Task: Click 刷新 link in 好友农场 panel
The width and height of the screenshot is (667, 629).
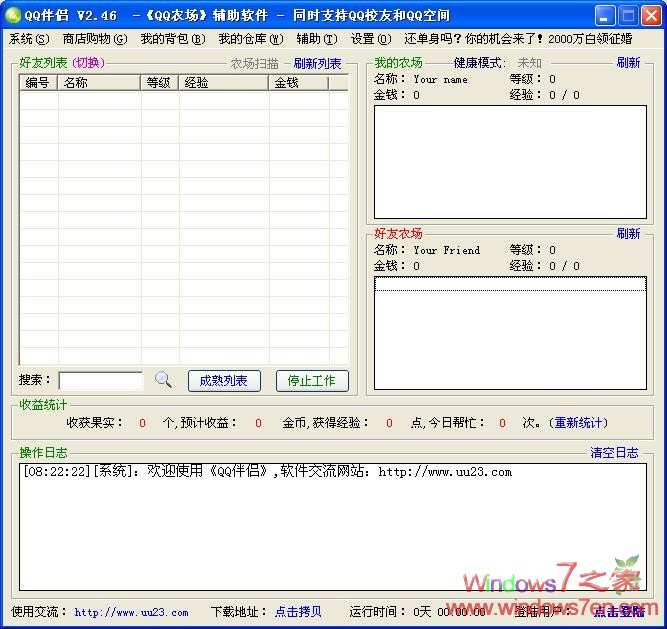Action: coord(628,234)
